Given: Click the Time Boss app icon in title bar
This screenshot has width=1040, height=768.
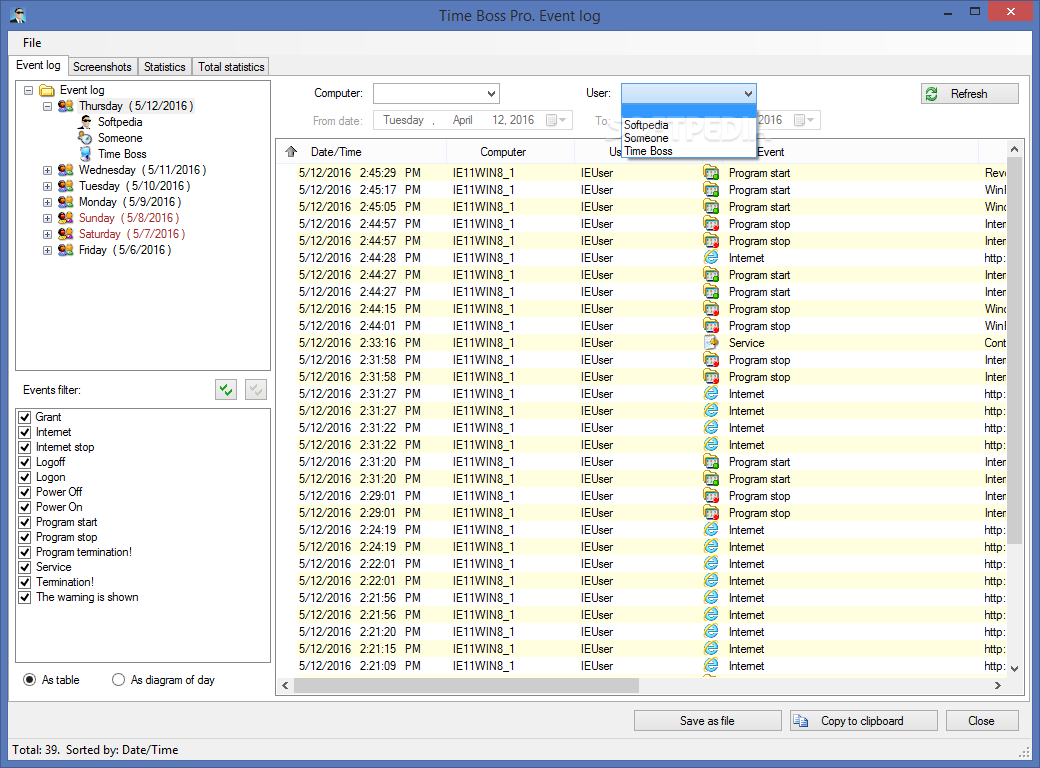Looking at the screenshot, I should tap(18, 15).
